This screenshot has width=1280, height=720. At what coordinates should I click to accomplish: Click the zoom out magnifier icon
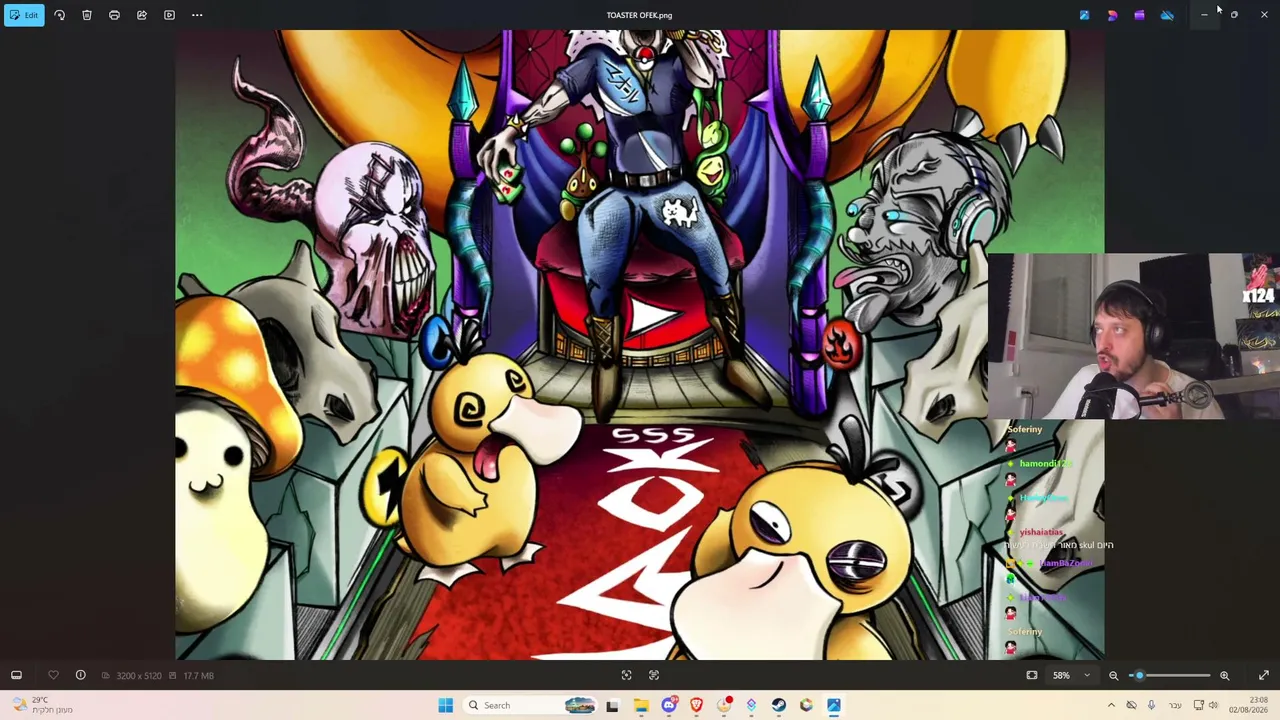(1113, 675)
